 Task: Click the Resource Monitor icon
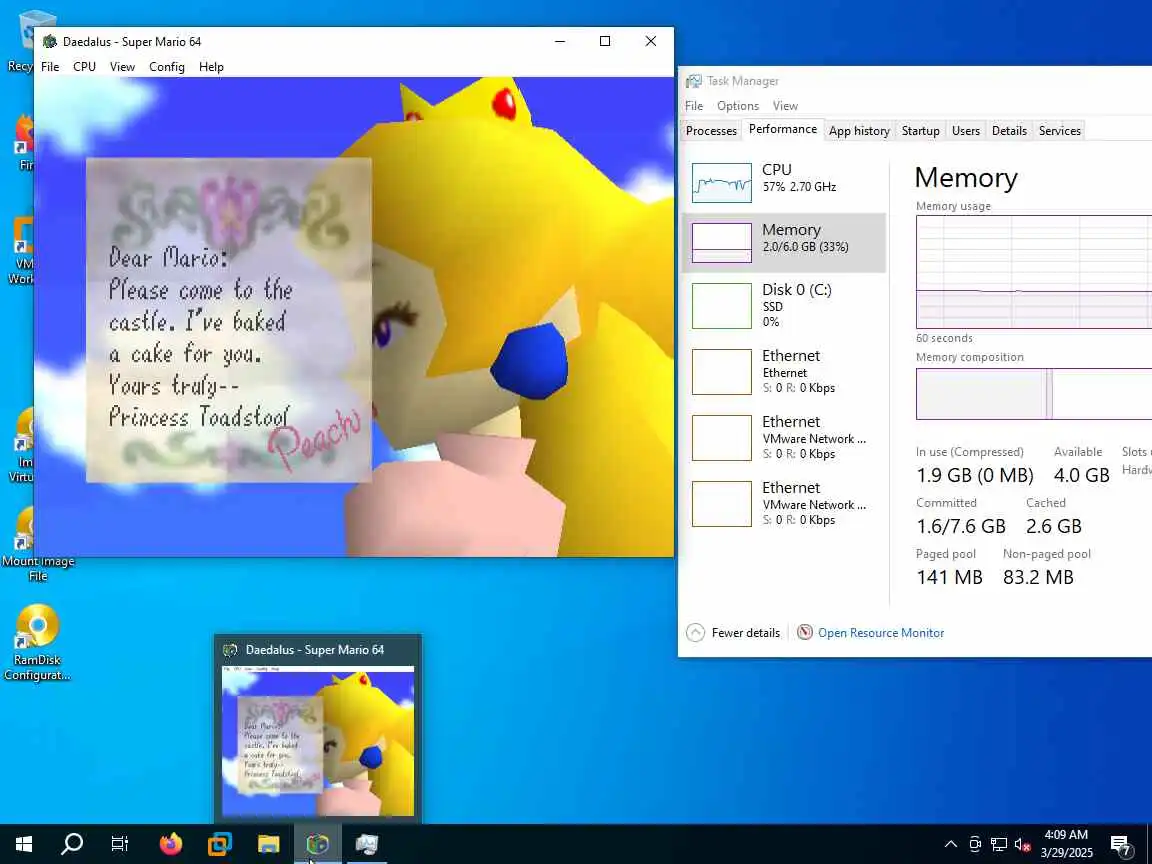(x=804, y=633)
